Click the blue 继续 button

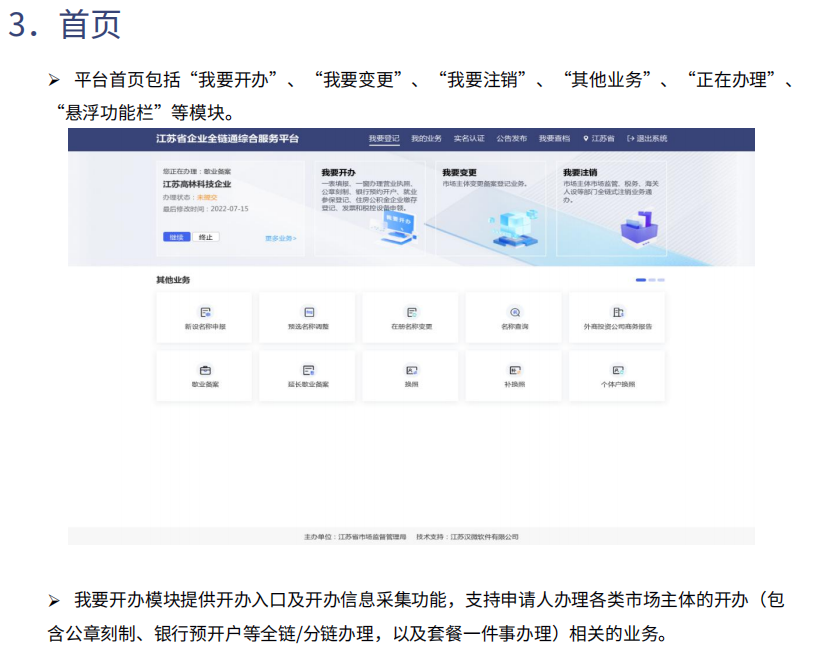(x=176, y=237)
